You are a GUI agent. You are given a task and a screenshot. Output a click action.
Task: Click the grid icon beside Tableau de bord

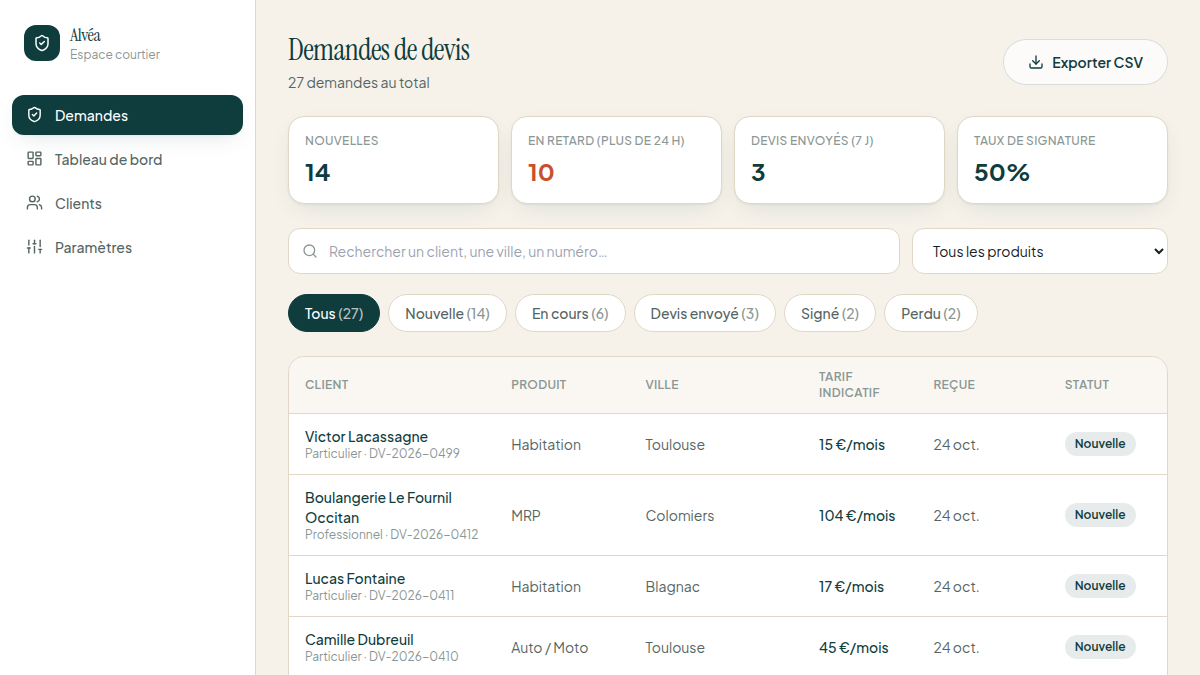point(34,159)
